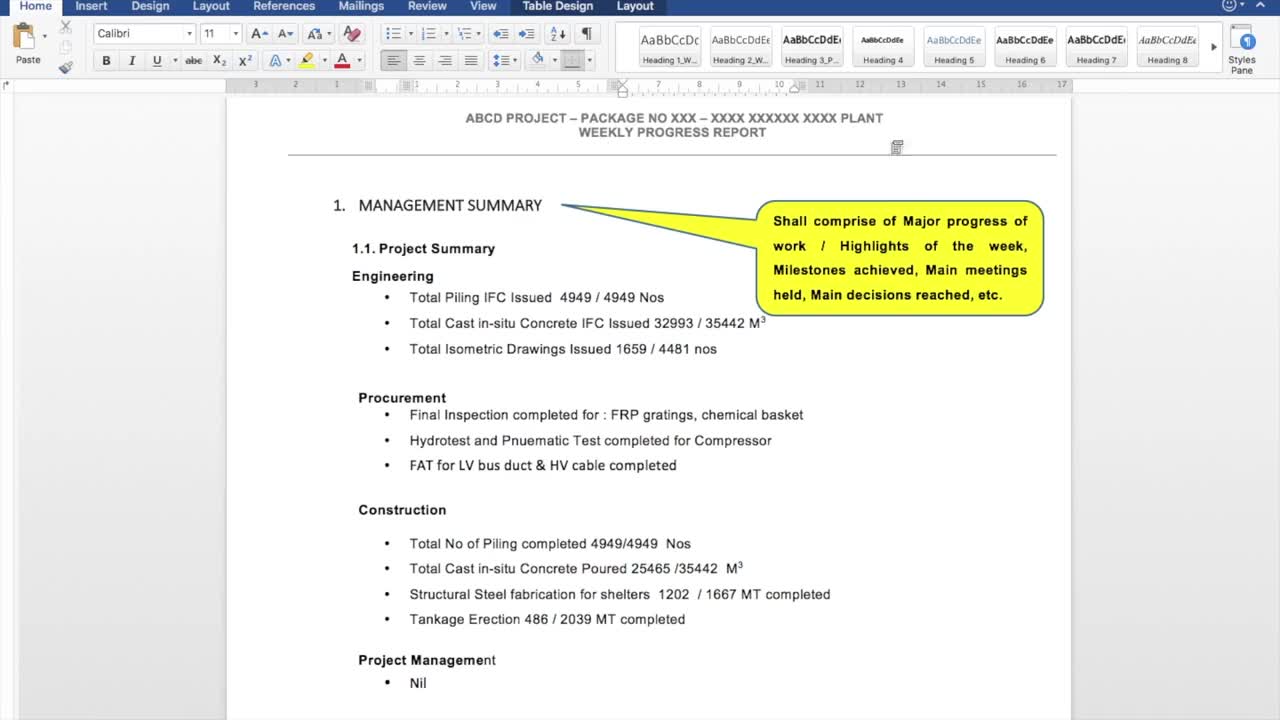The width and height of the screenshot is (1280, 720).
Task: Click the Project Management subheading text
Action: click(427, 660)
